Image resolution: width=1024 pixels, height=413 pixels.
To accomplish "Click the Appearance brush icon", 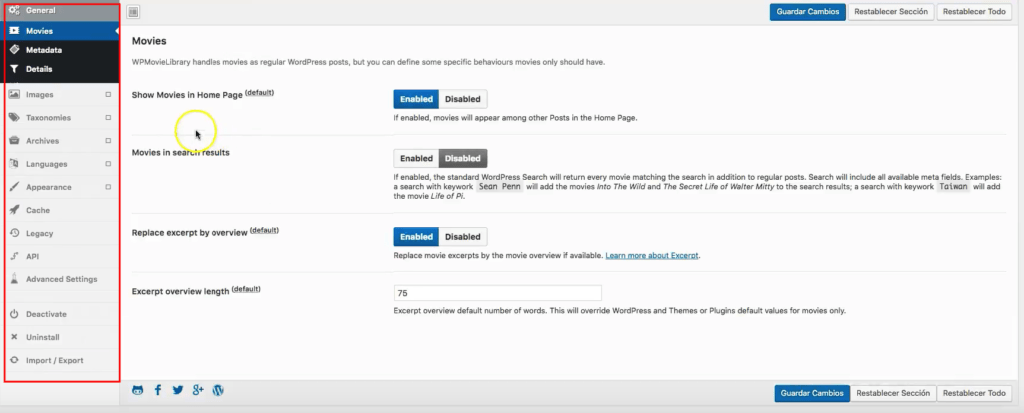I will coord(14,187).
